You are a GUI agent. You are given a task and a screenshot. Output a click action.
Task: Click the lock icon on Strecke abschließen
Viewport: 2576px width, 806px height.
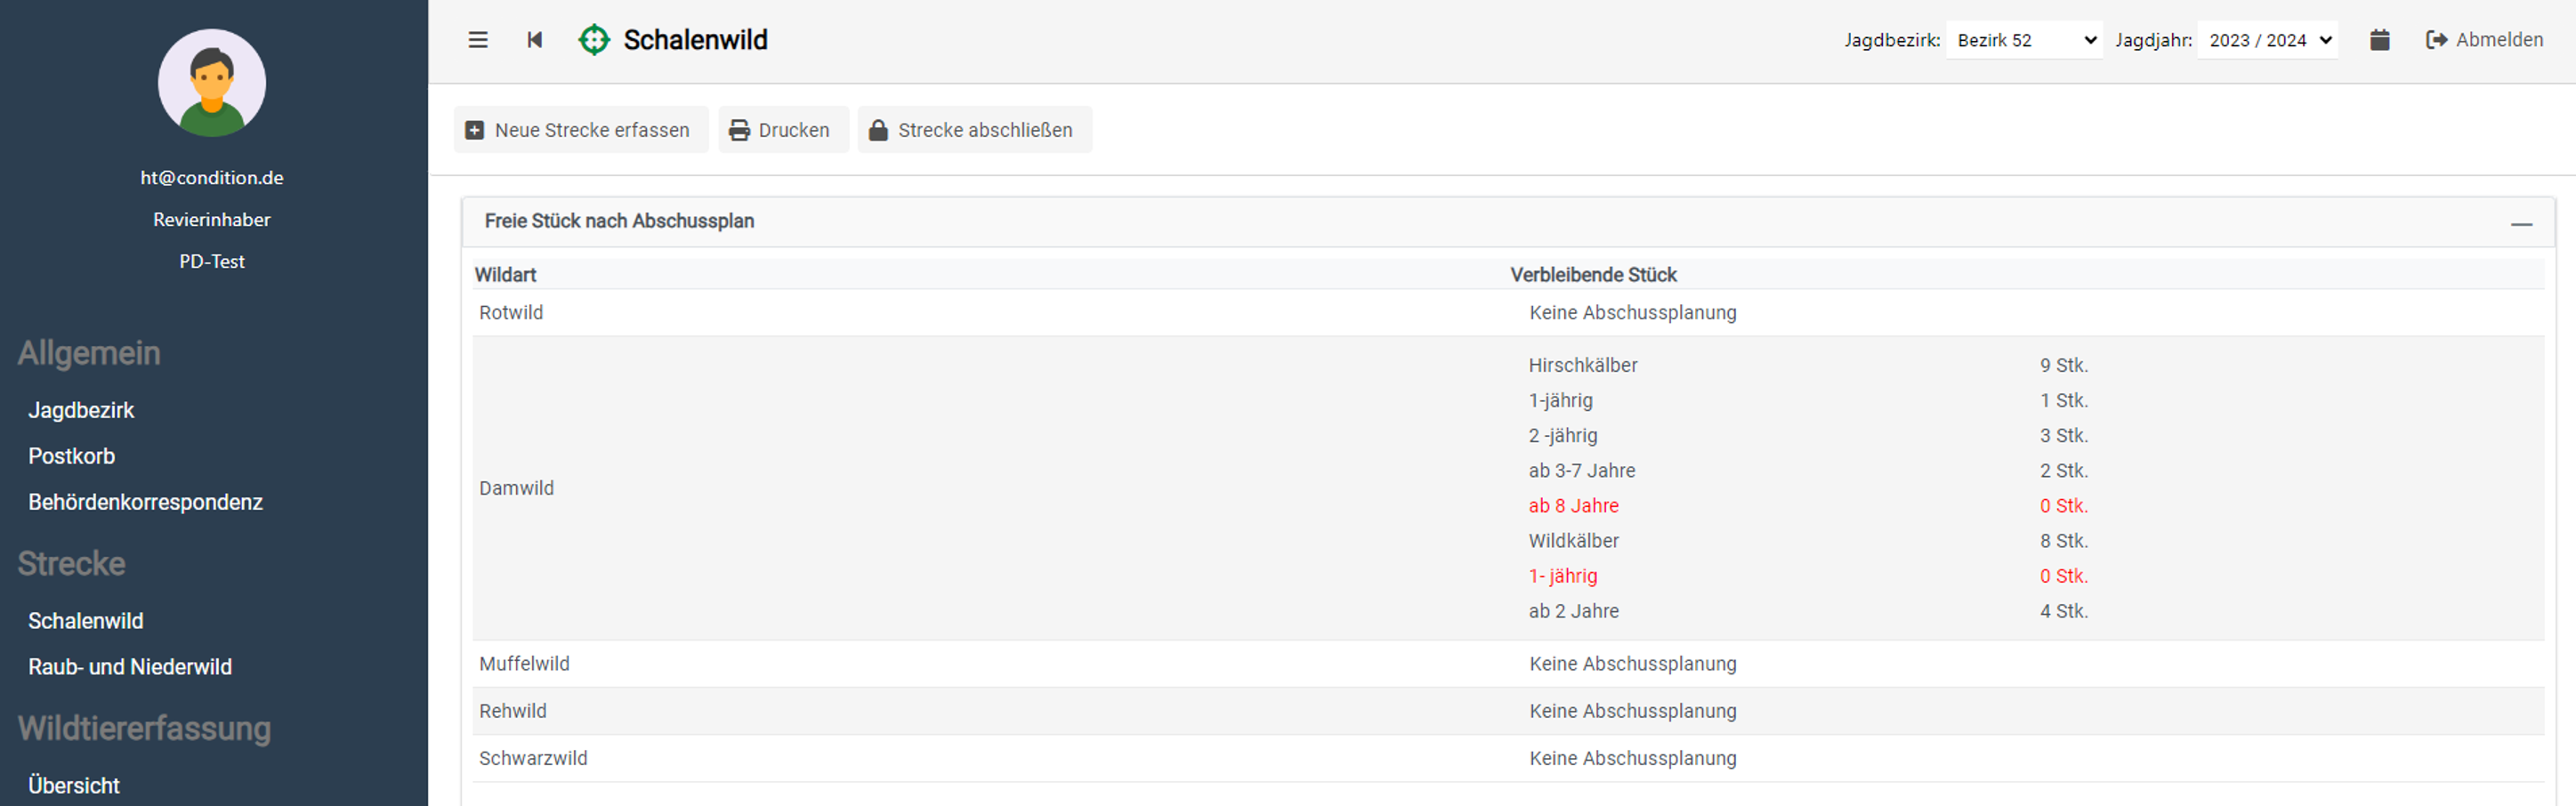(x=878, y=130)
